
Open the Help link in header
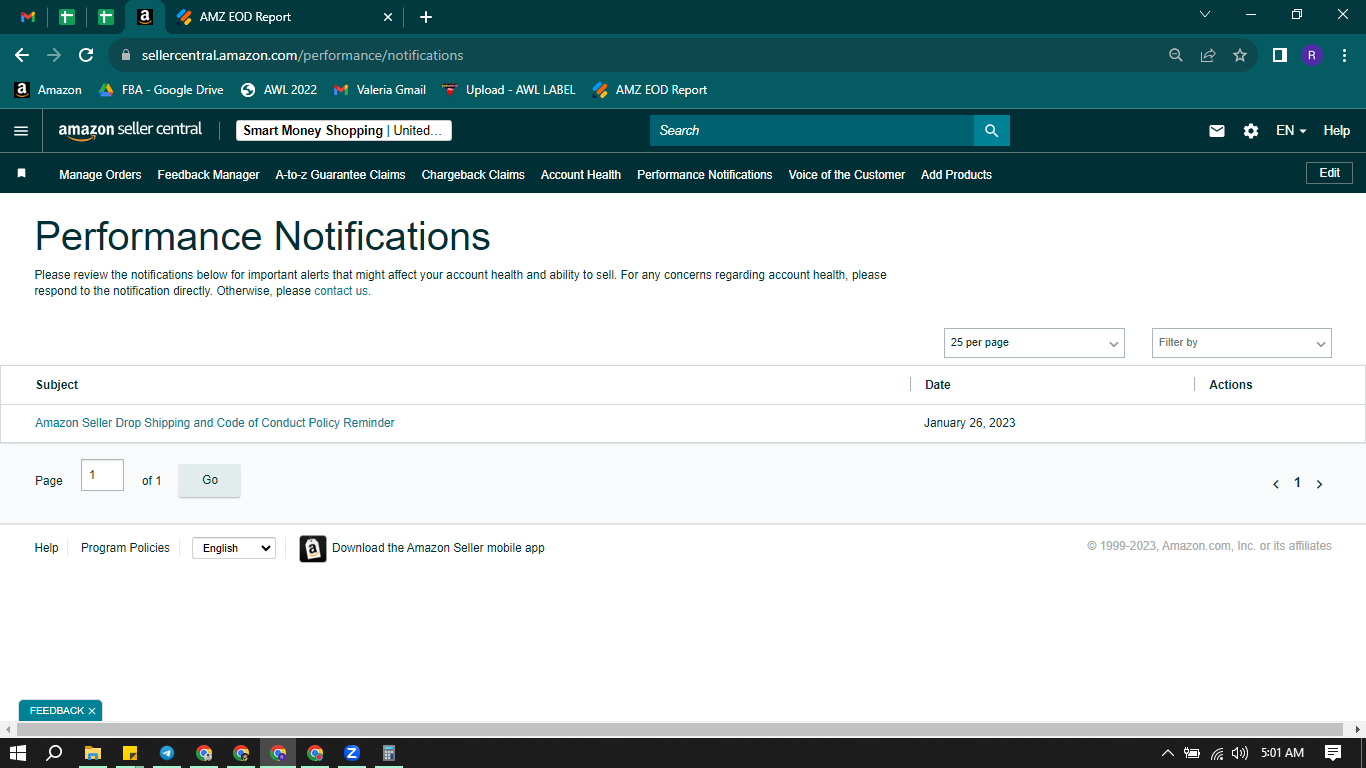[1337, 131]
